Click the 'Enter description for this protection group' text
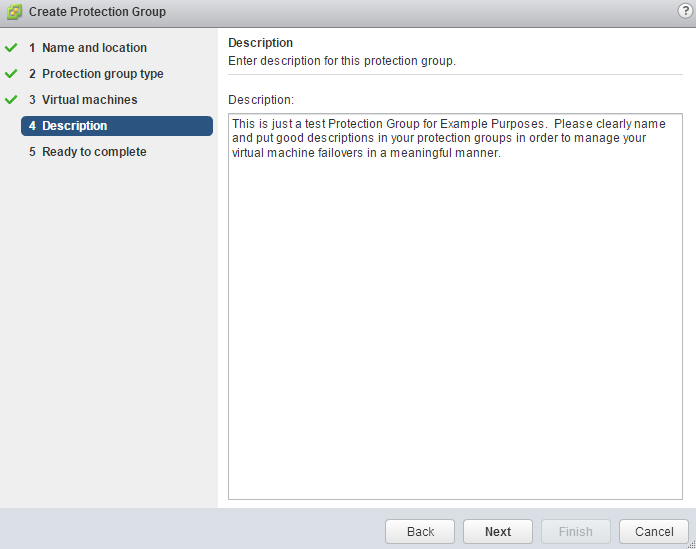 click(342, 61)
